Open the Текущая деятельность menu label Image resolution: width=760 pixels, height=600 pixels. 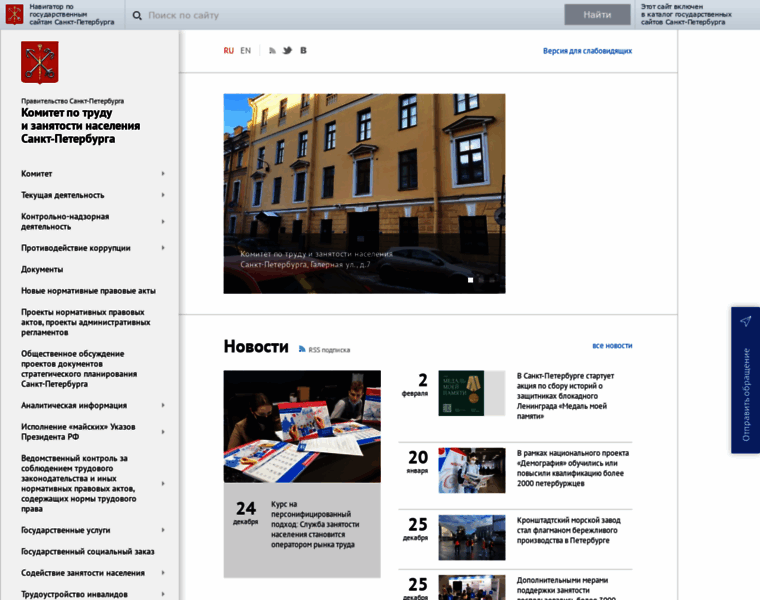[x=63, y=195]
